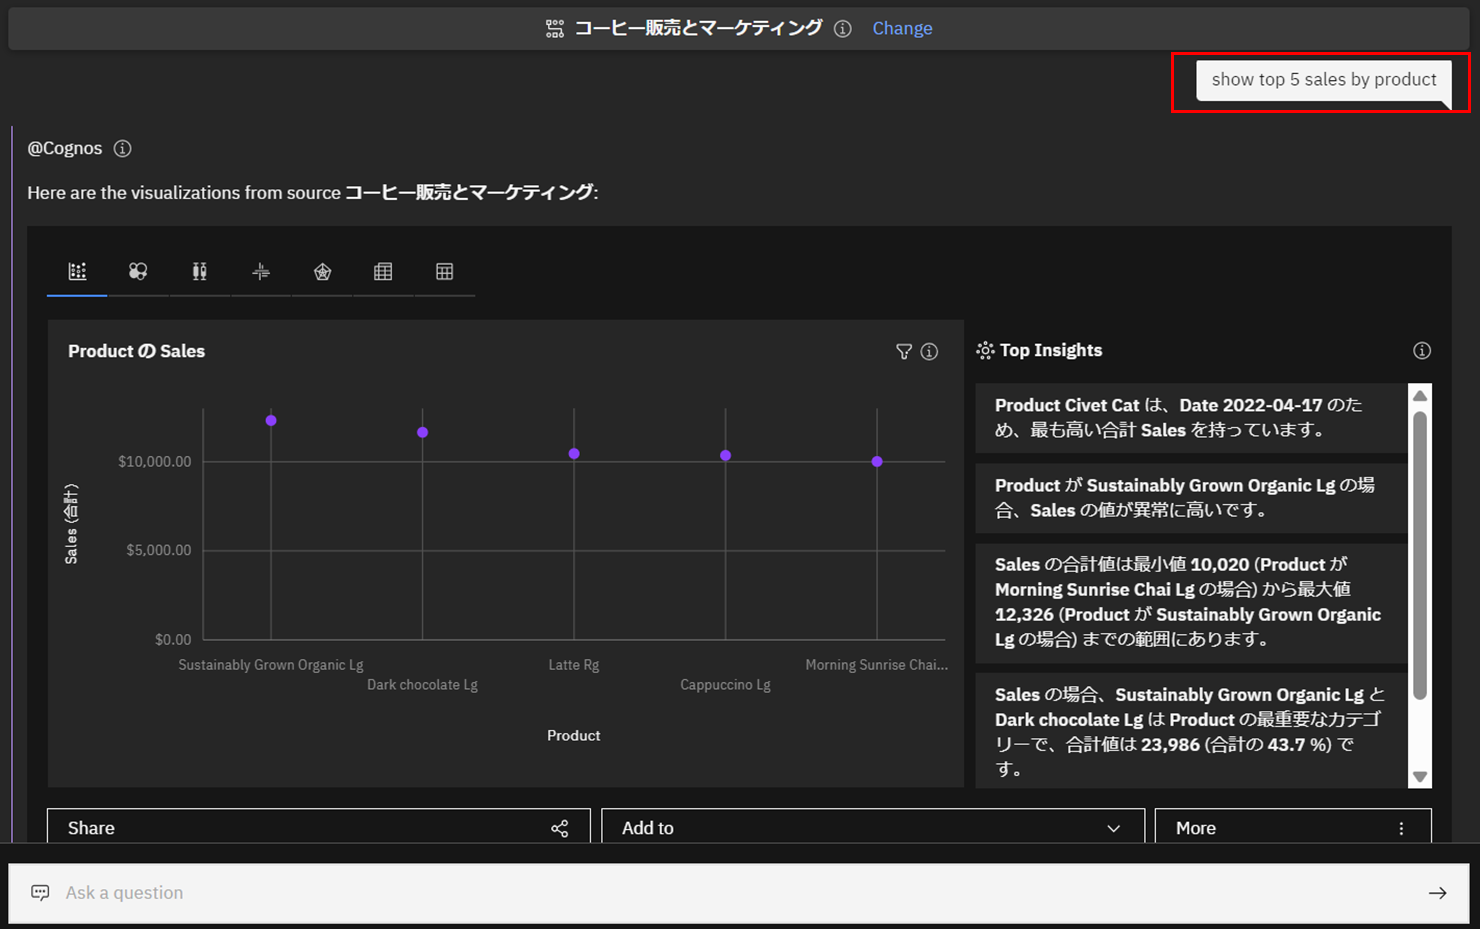Click the Change data source link
1480x929 pixels.
902,28
